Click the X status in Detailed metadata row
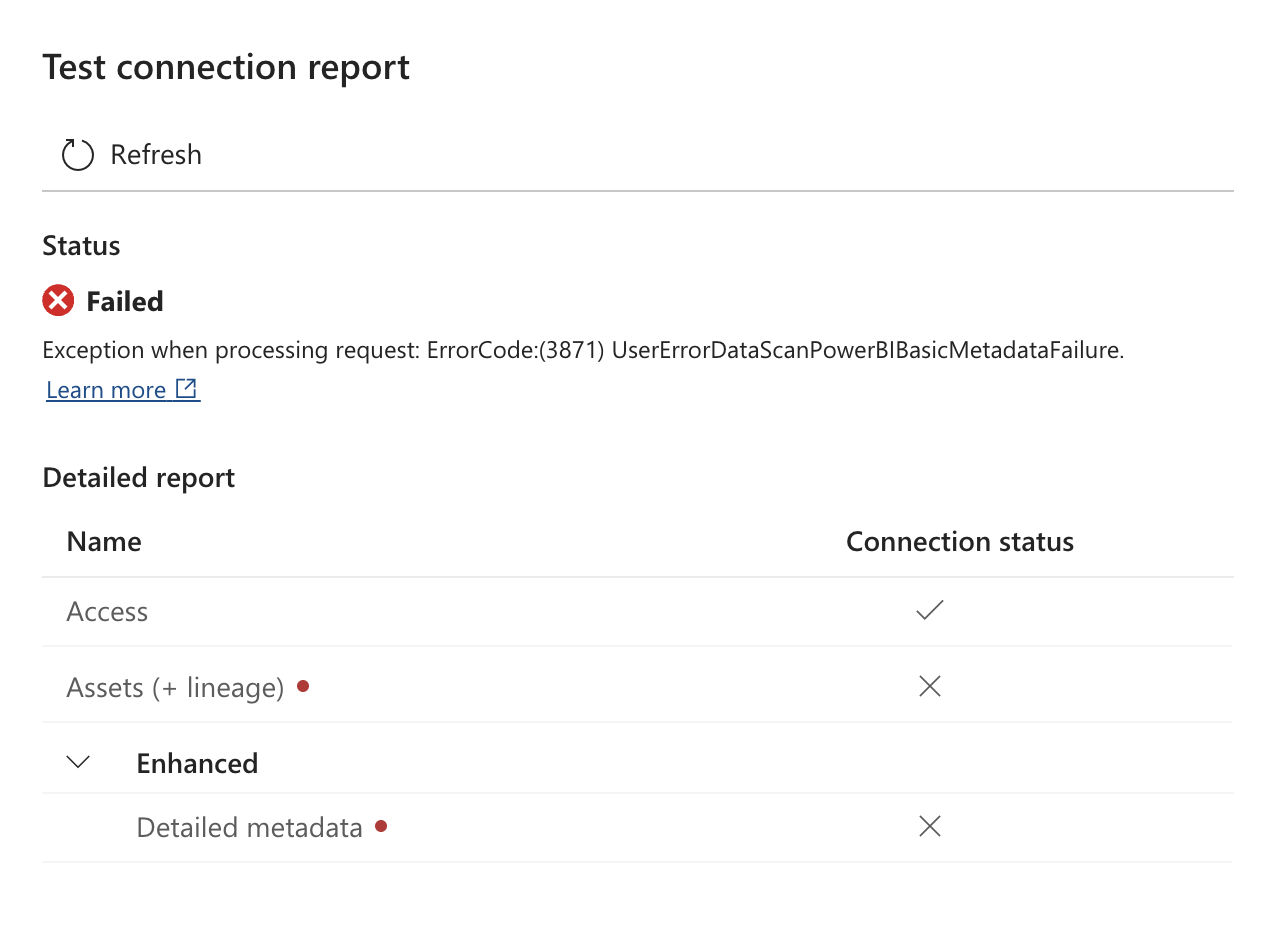 tap(930, 826)
